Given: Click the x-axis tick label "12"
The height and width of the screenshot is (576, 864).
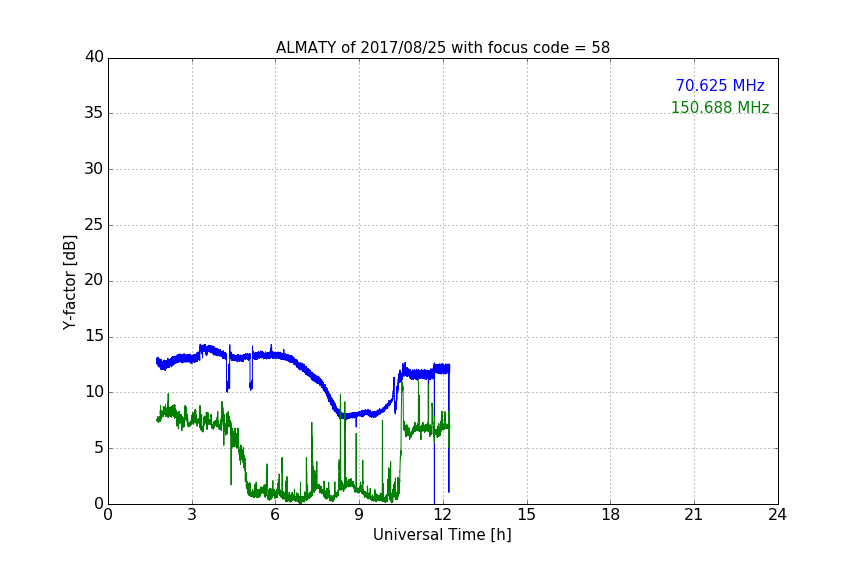Looking at the screenshot, I should [x=442, y=515].
